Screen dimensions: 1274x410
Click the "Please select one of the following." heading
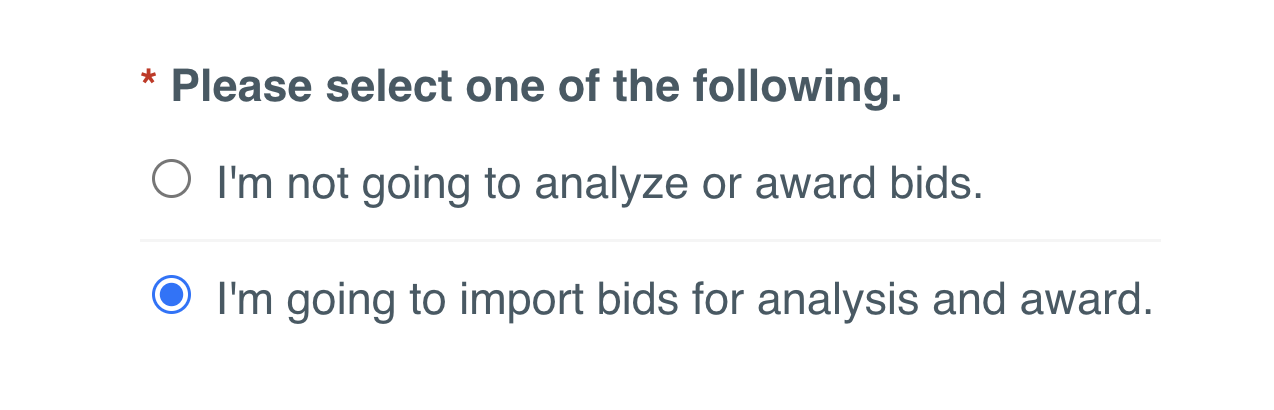coord(536,87)
